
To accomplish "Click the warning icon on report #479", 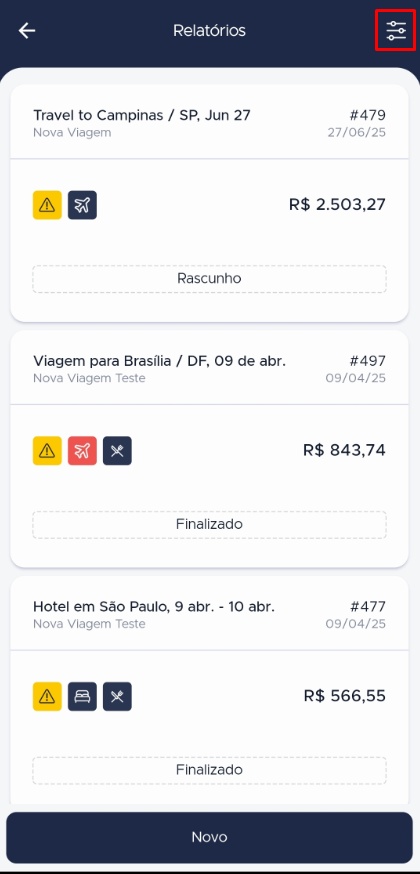I will pos(47,205).
